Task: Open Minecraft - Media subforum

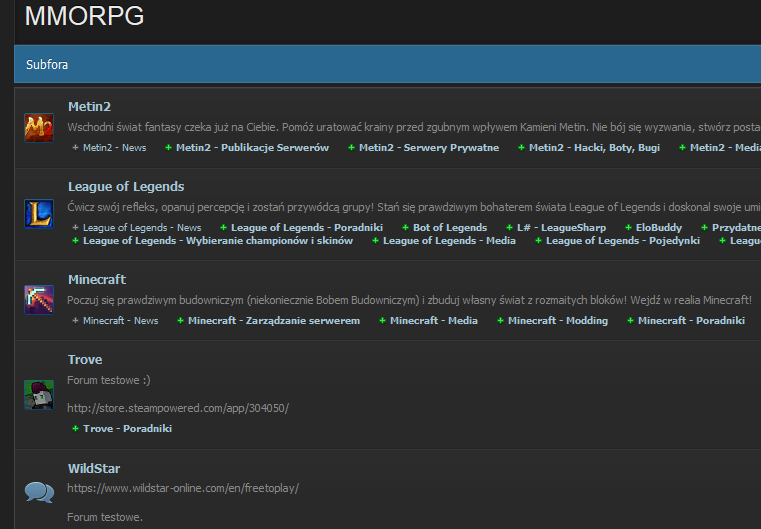Action: pyautogui.click(x=434, y=321)
